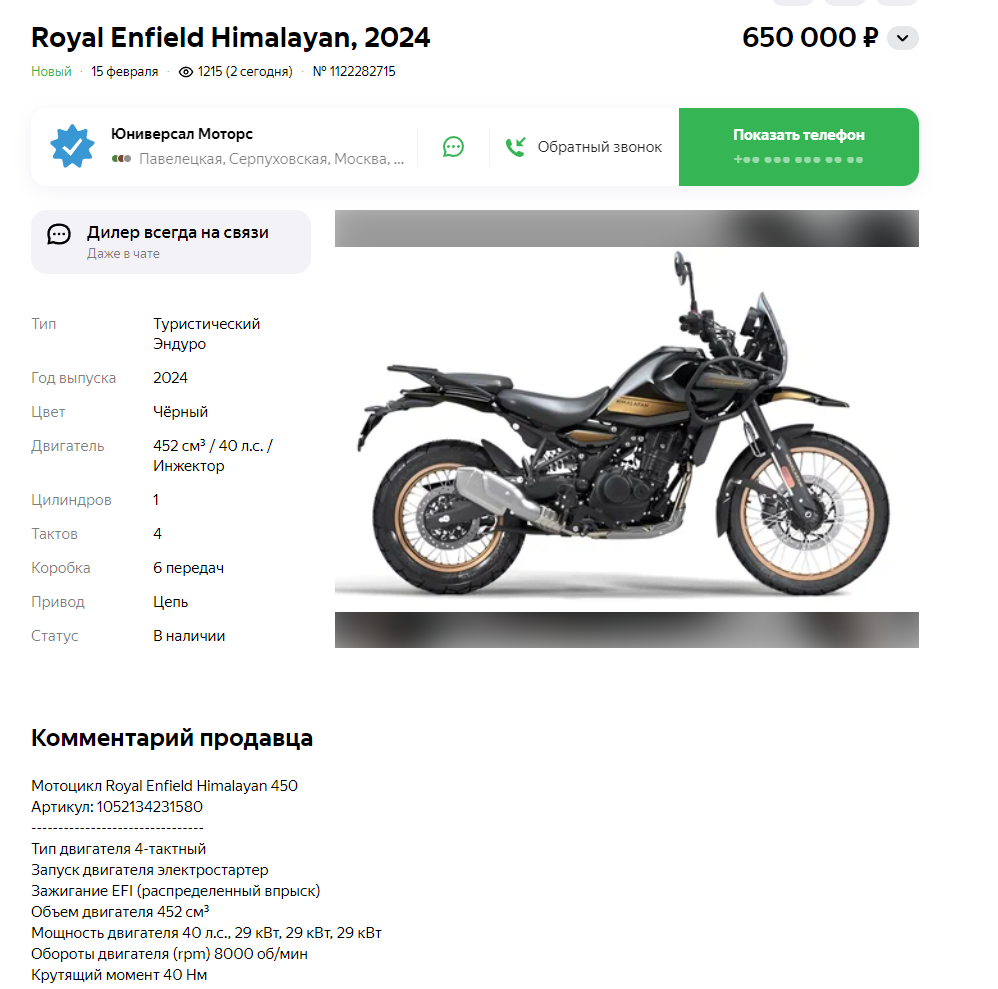Click the views eye icon
Image resolution: width=998 pixels, height=989 pixels.
186,72
